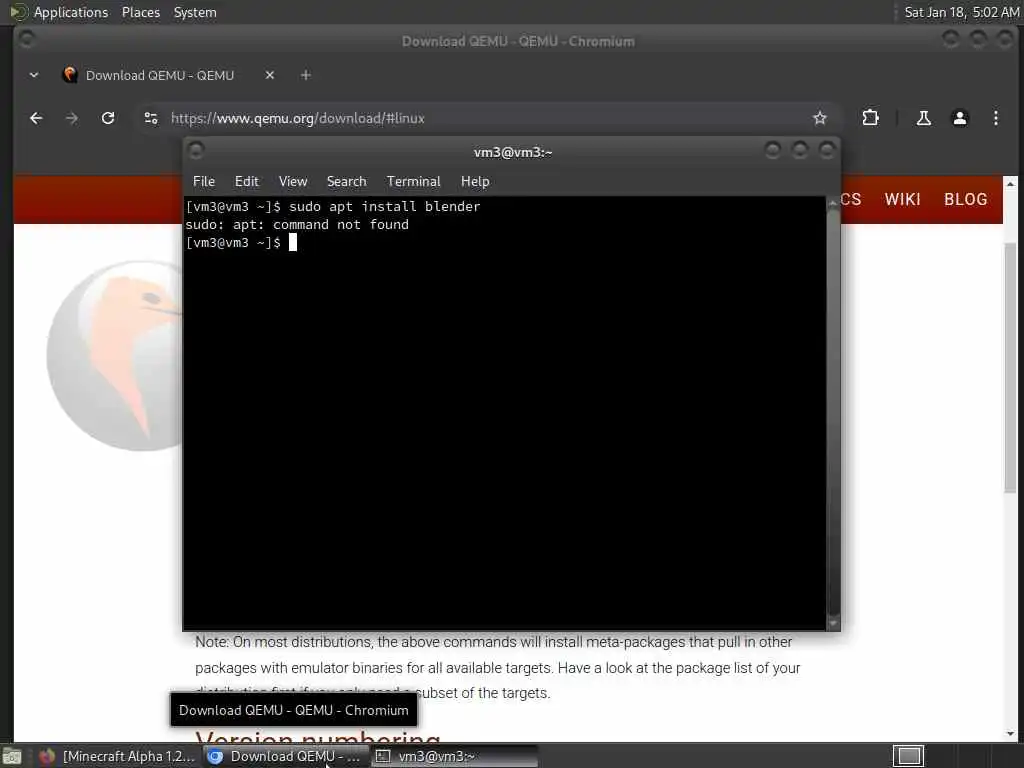Viewport: 1024px width, 768px height.
Task: Open the Chromium profile icon
Action: click(x=959, y=118)
